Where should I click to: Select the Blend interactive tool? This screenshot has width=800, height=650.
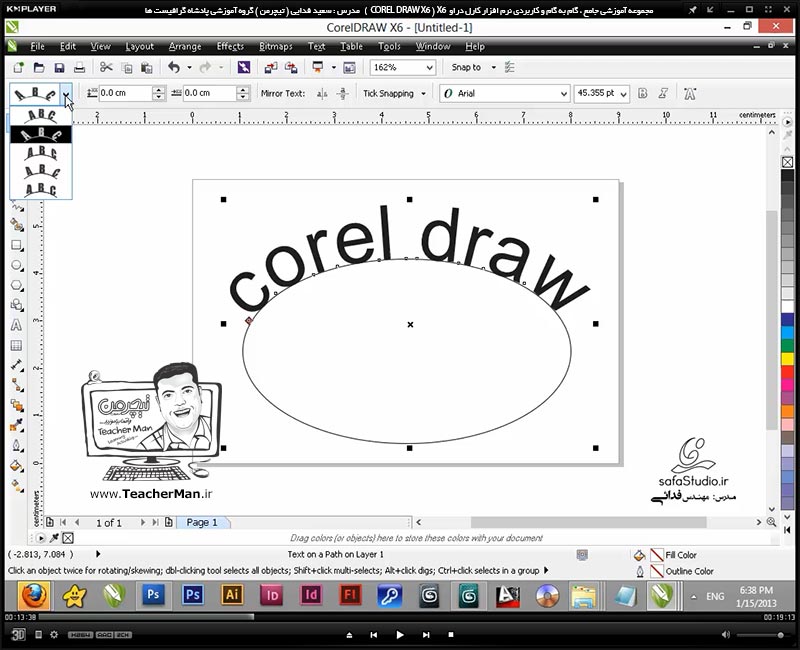[17, 406]
